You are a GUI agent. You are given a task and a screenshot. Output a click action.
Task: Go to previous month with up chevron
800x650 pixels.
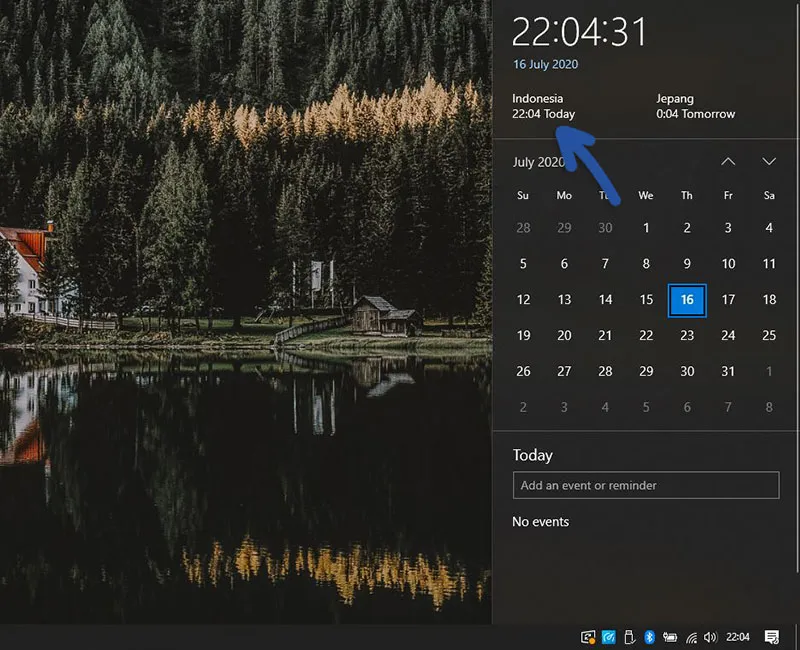coord(728,162)
